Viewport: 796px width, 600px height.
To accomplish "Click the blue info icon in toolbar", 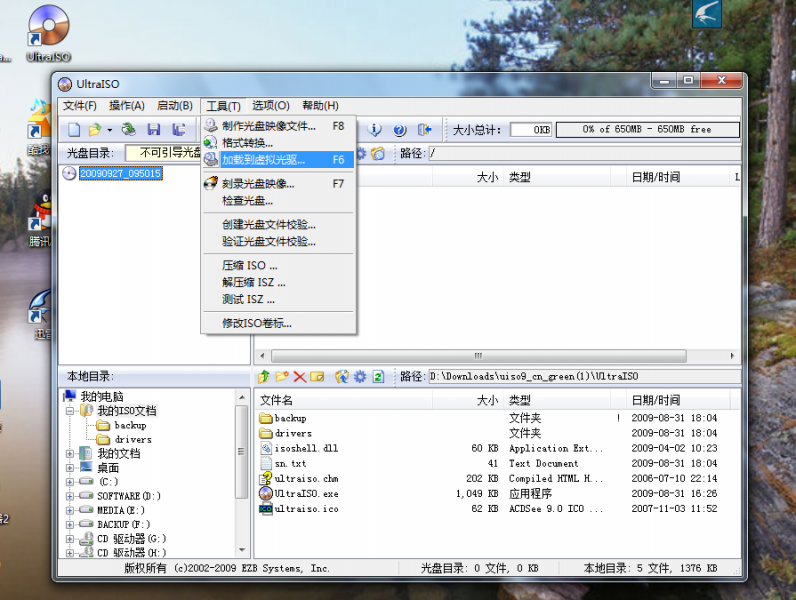I will 375,130.
